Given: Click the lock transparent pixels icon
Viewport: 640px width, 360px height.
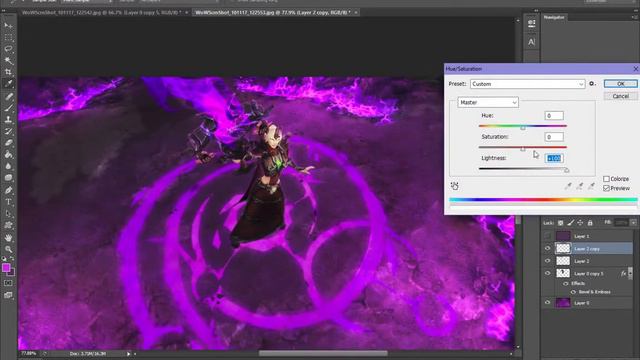Looking at the screenshot, I should tap(560, 223).
